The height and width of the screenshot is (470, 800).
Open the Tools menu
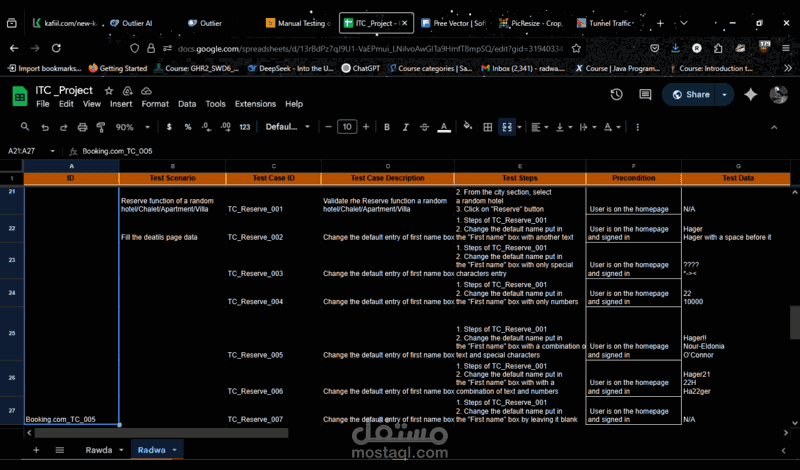point(215,104)
